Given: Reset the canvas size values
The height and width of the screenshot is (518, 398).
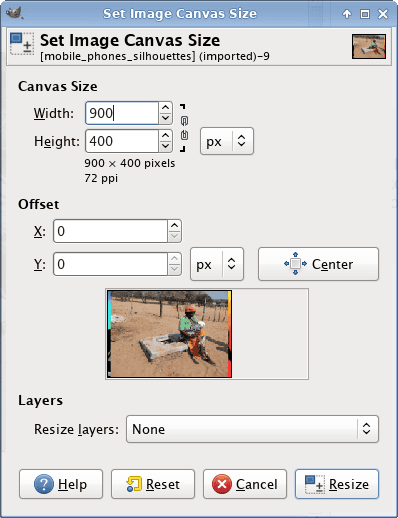Looking at the screenshot, I should tap(153, 484).
